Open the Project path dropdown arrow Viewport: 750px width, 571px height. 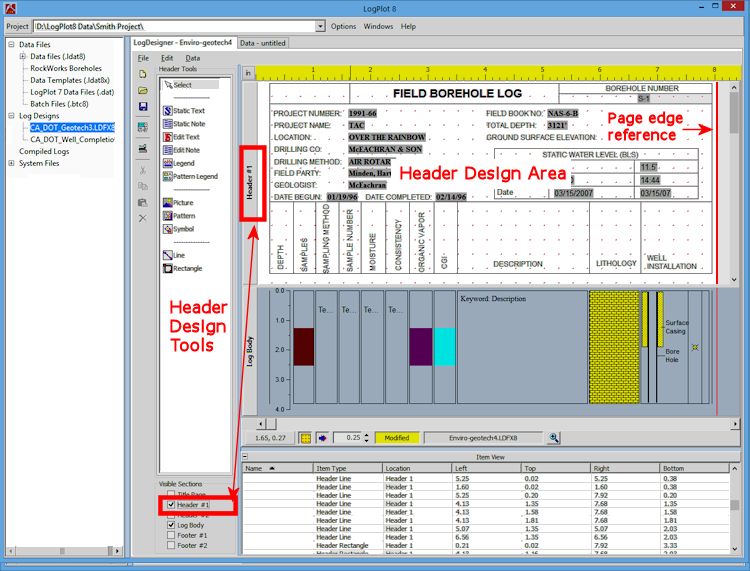coord(320,26)
